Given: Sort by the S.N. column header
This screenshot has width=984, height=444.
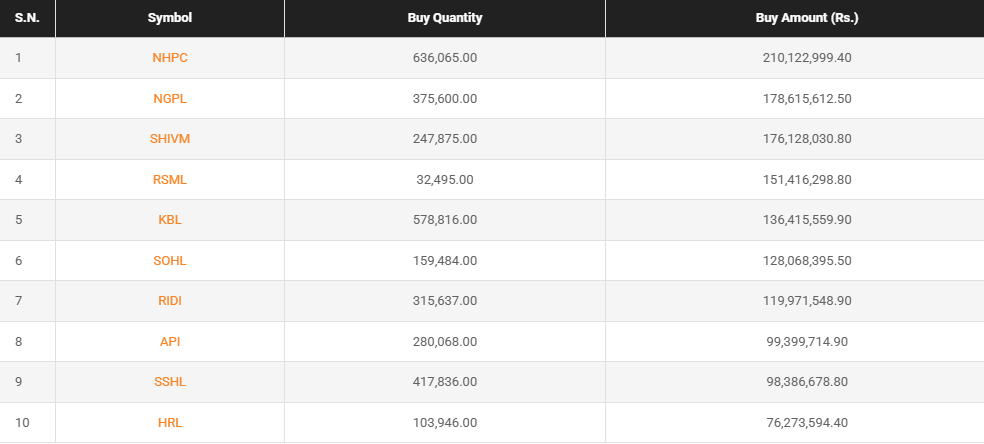Looking at the screenshot, I should [x=27, y=18].
